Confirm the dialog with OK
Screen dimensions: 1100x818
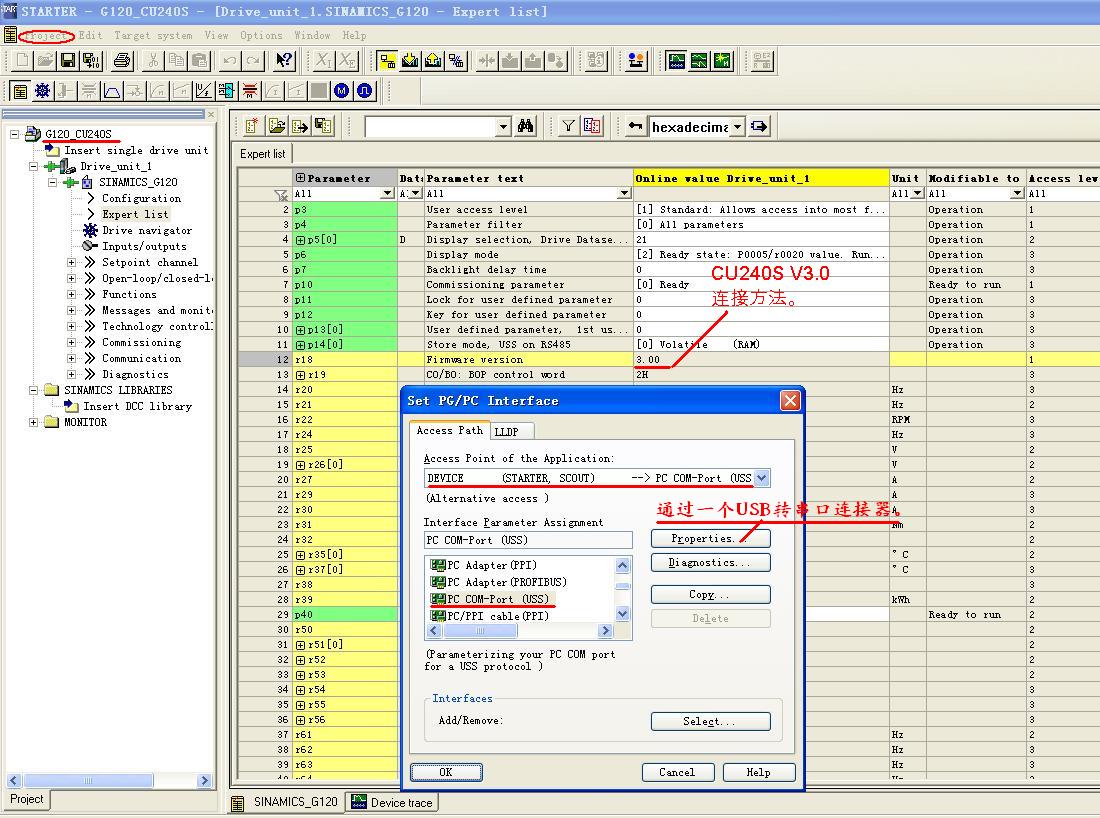pyautogui.click(x=446, y=772)
